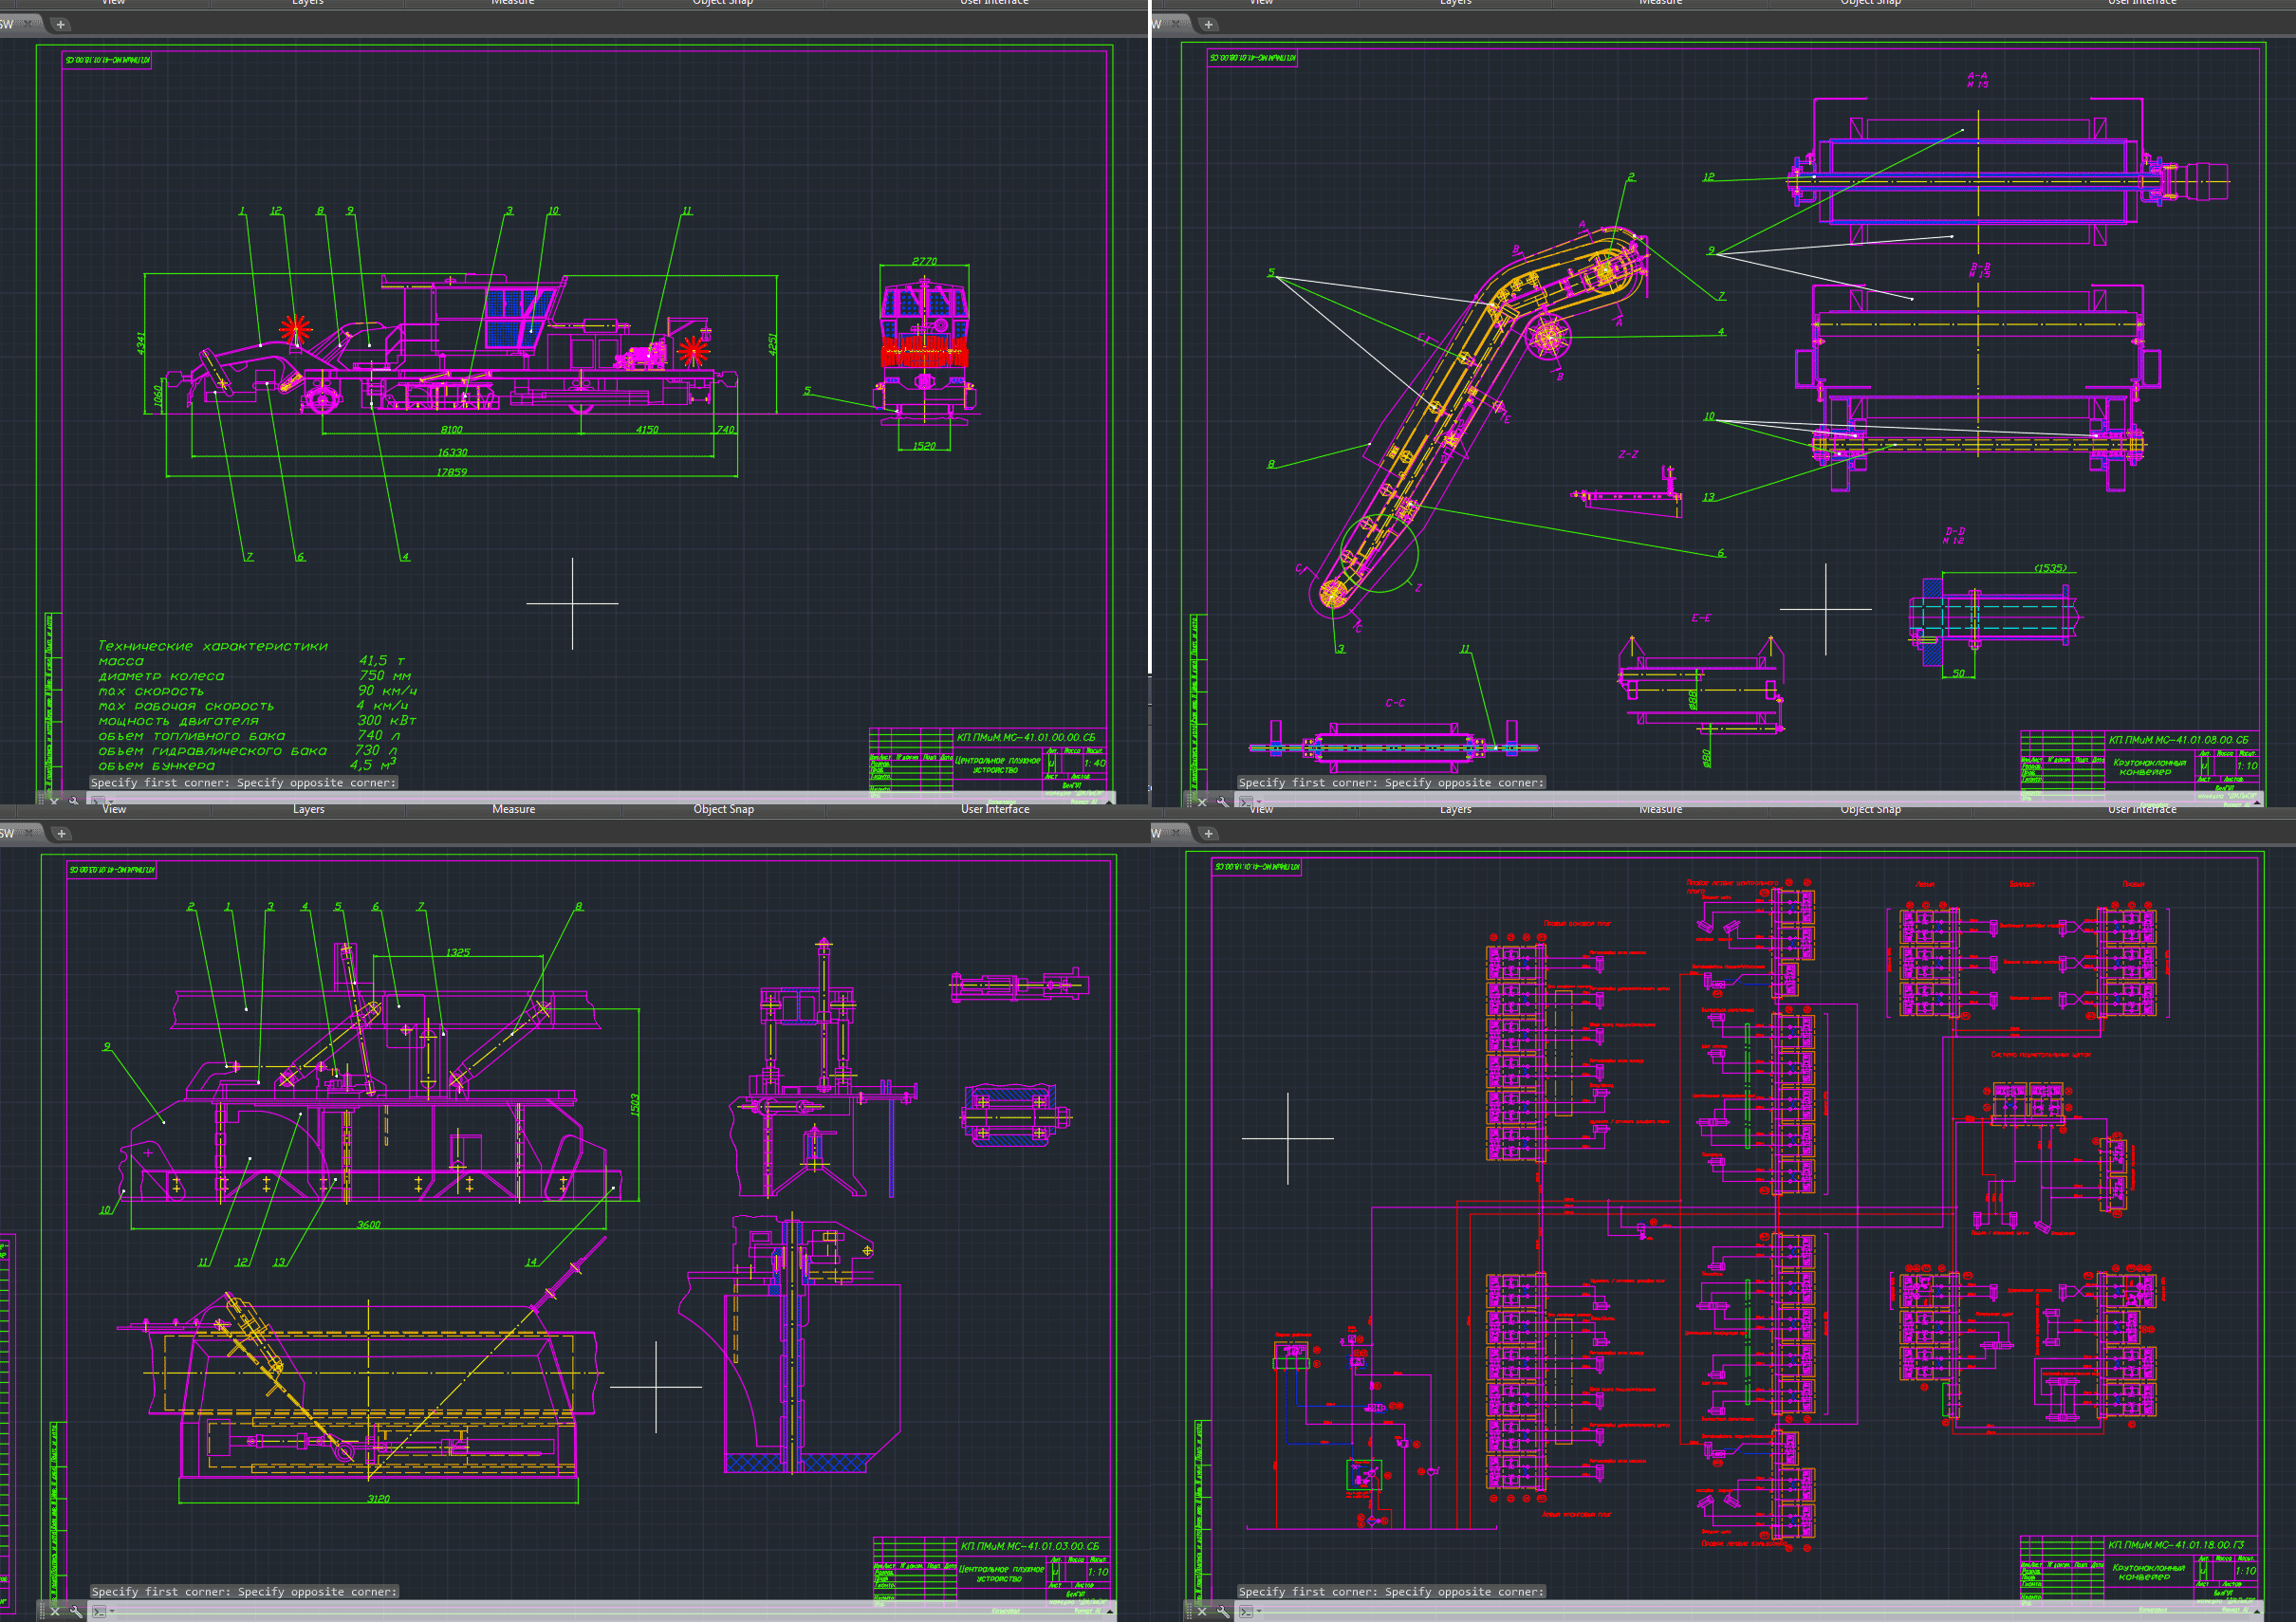Expand the Measure panel above hydraulic schematic drawing
The width and height of the screenshot is (2296, 1622).
(x=1661, y=809)
